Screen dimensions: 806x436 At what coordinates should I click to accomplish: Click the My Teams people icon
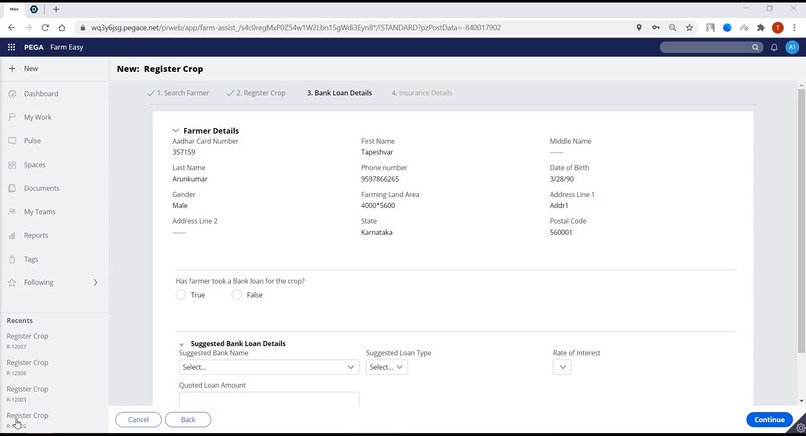click(12, 211)
